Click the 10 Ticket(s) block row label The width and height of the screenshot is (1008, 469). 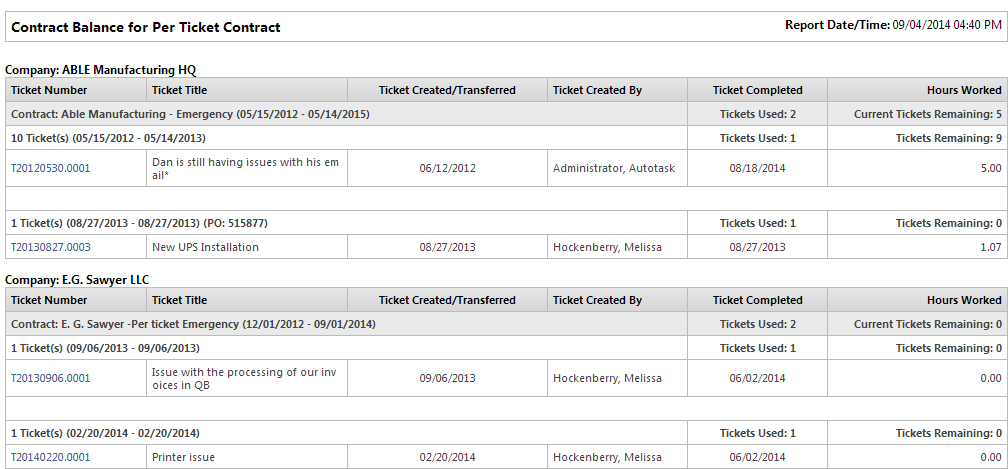coord(107,138)
